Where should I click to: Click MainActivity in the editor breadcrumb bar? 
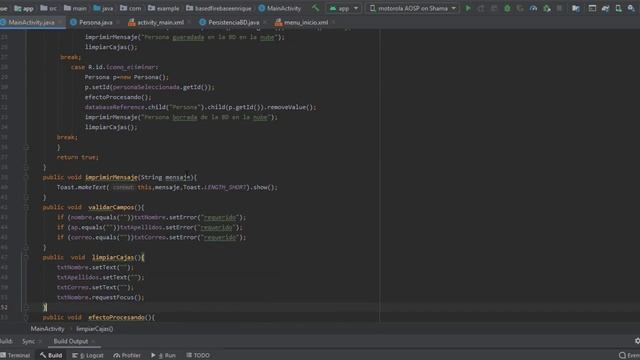coord(47,329)
